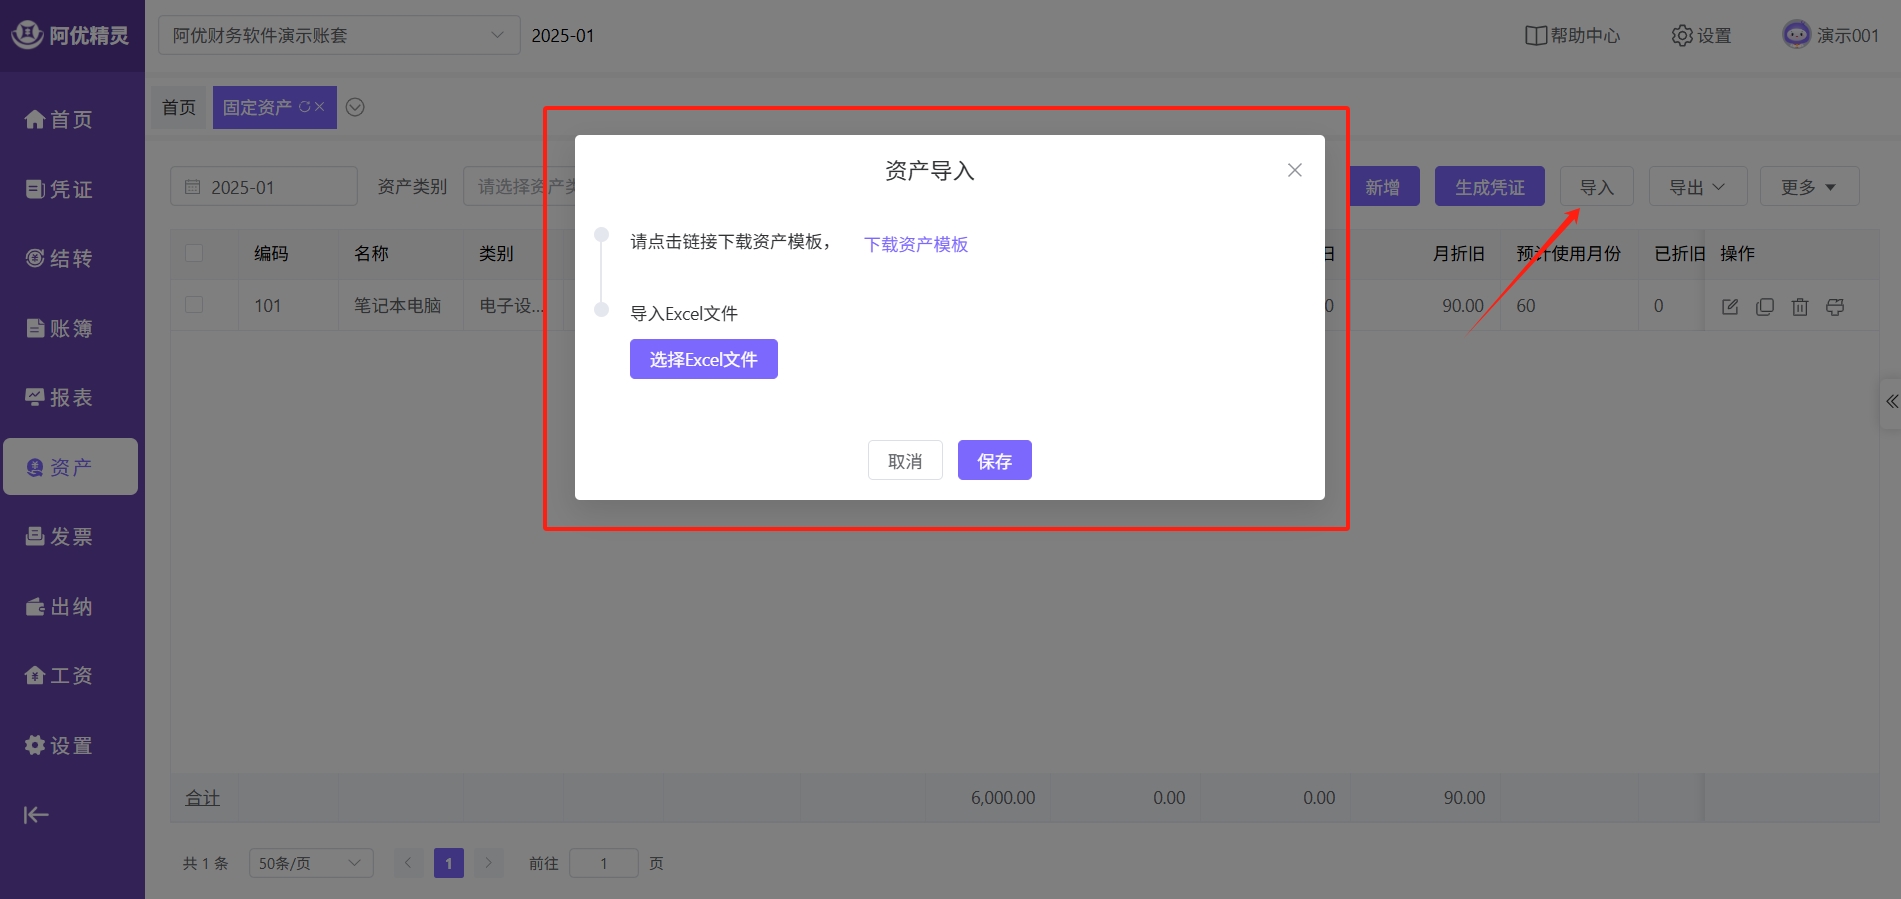Click the 前往 page number input field
Viewport: 1901px width, 899px height.
(x=603, y=863)
